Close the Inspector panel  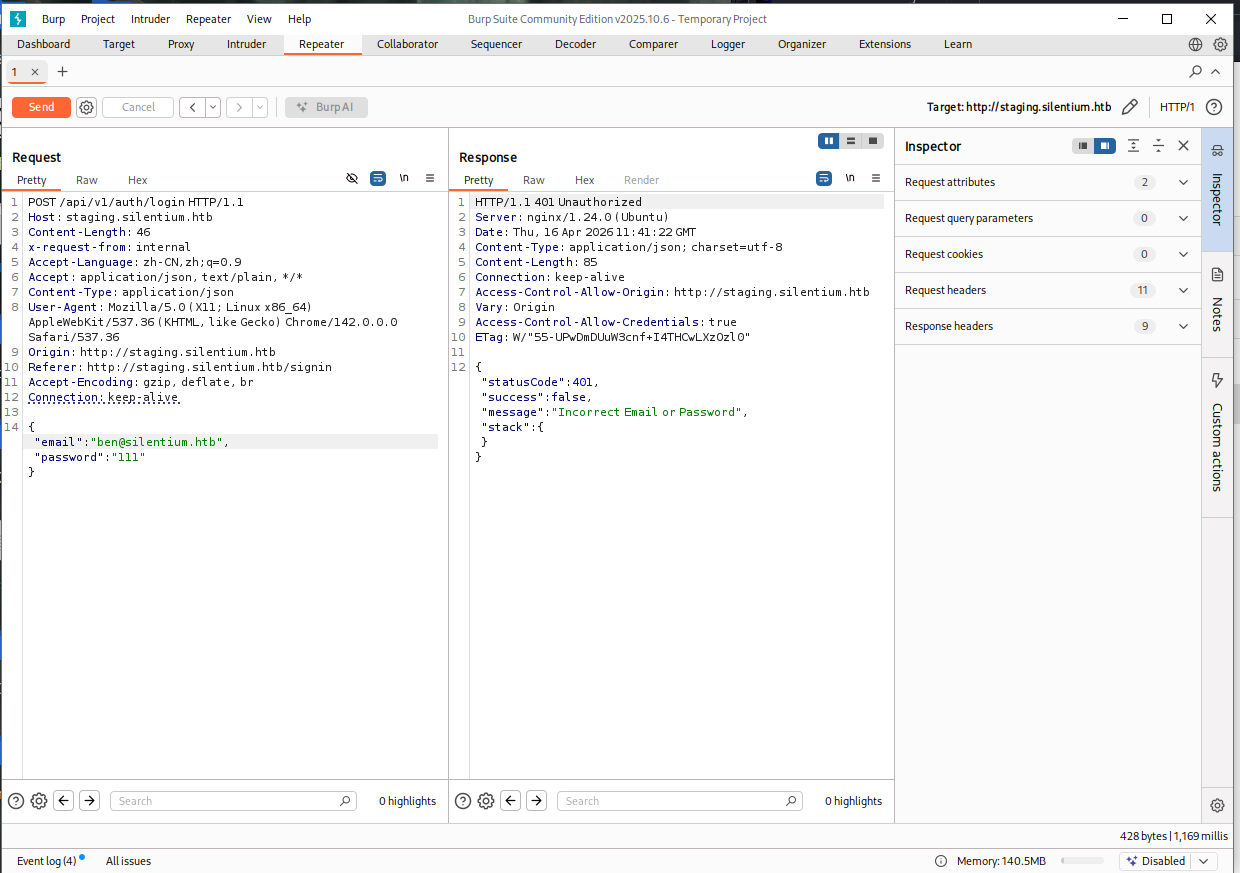tap(1183, 146)
